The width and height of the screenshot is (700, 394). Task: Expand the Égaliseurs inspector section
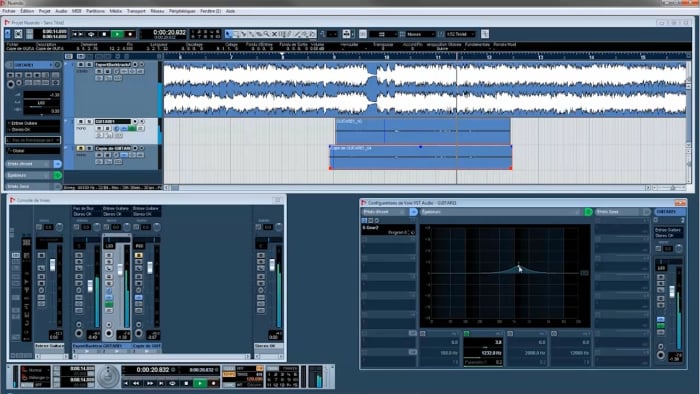[x=28, y=175]
